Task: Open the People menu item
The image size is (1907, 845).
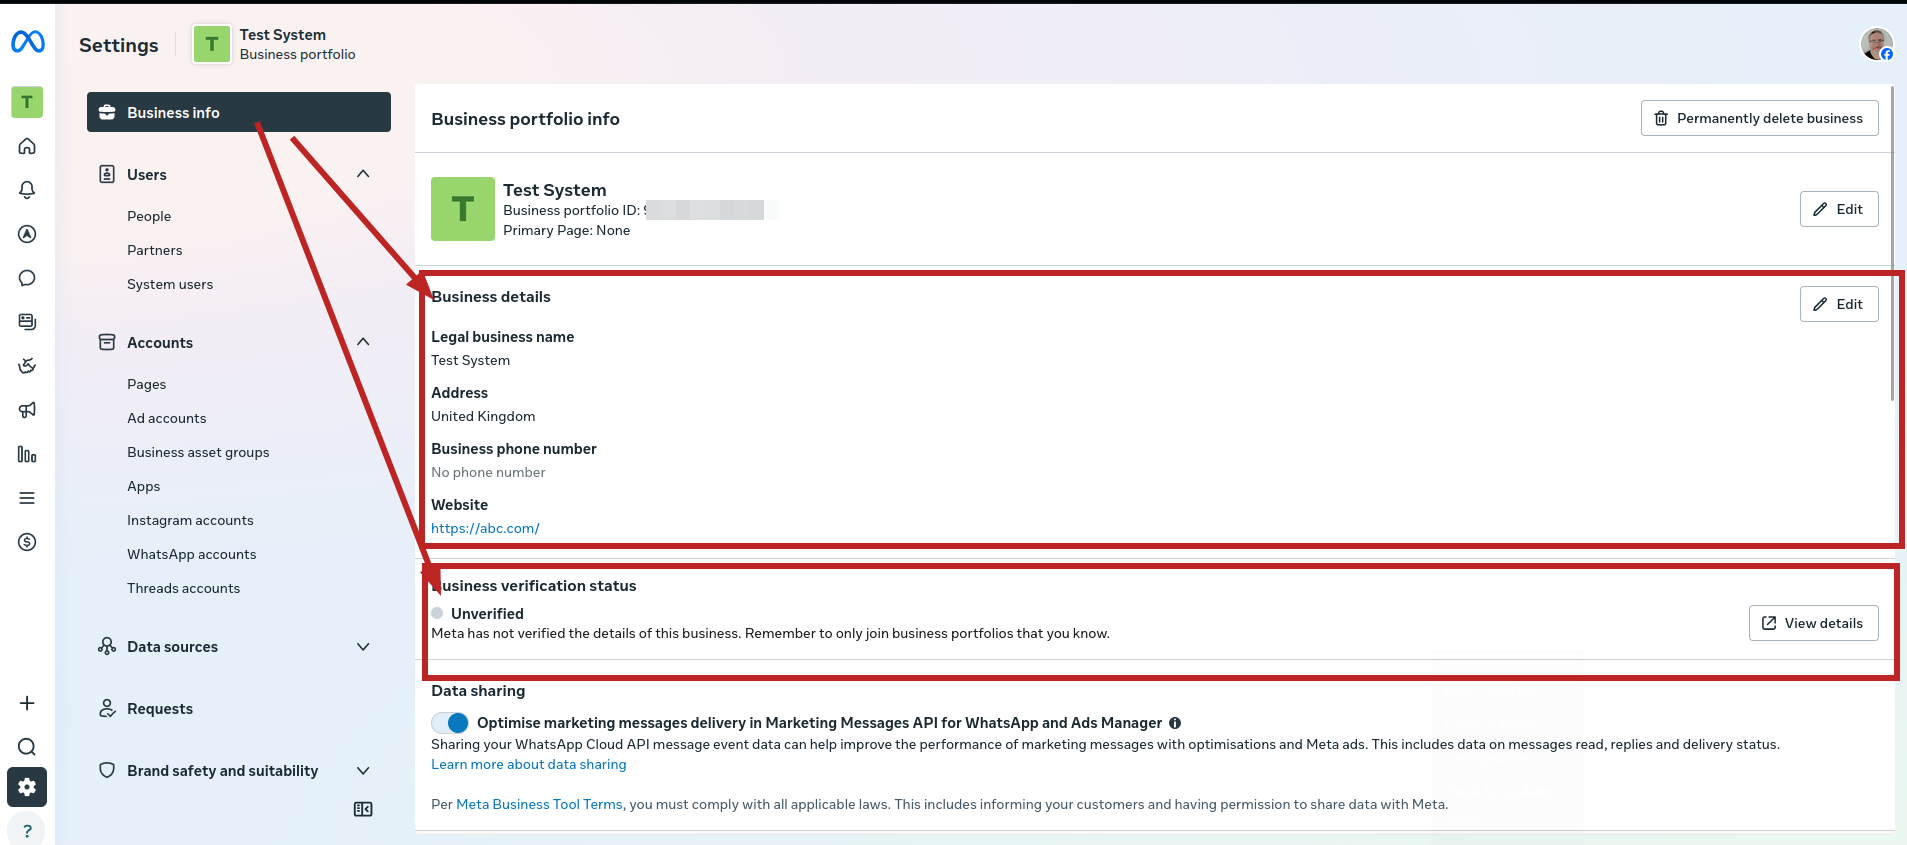Action: tap(149, 216)
